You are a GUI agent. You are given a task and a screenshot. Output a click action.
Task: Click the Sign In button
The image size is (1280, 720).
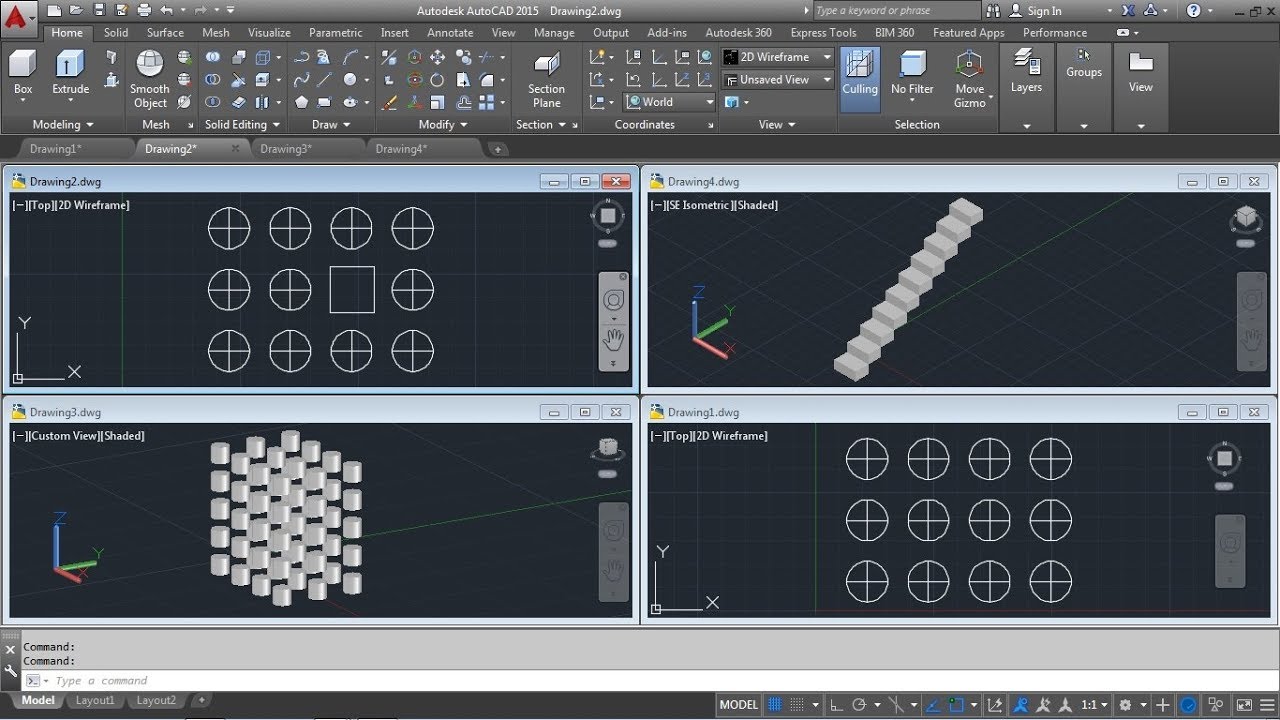coord(1044,11)
